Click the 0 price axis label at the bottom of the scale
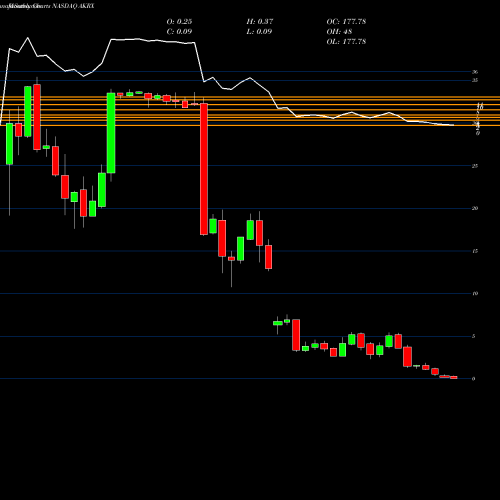The image size is (500, 500). (x=474, y=379)
